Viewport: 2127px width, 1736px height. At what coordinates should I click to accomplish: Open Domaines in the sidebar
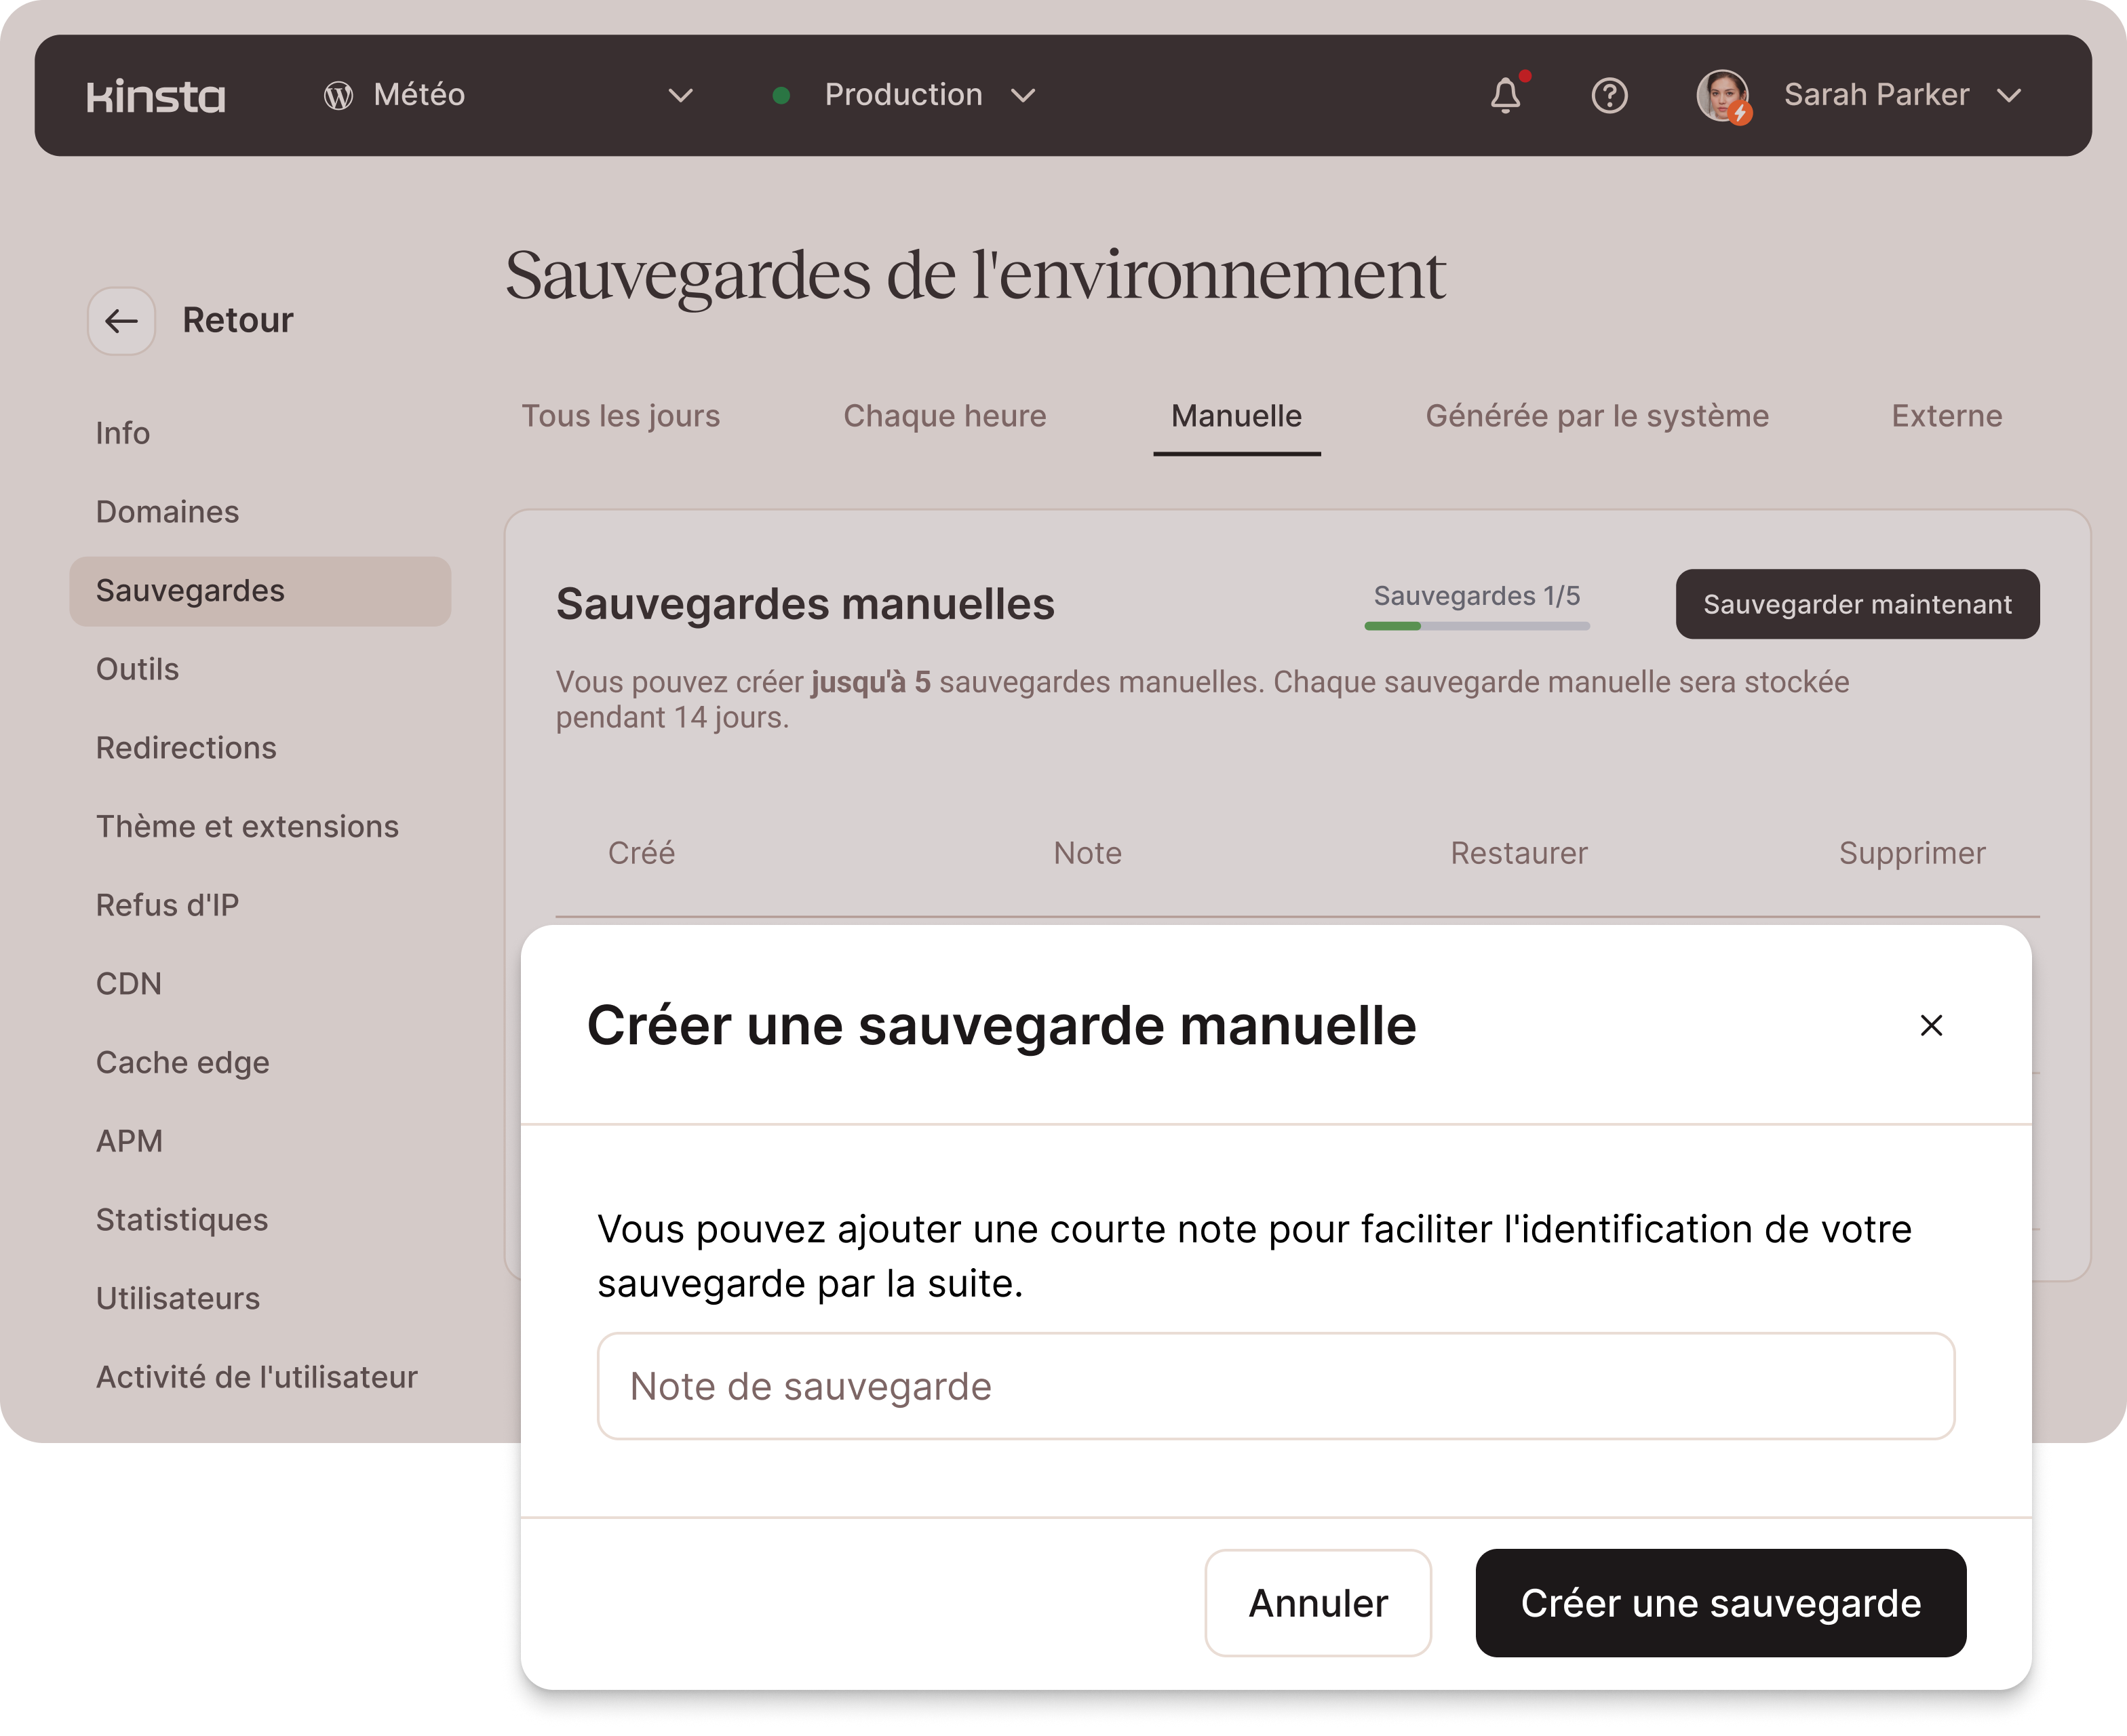(x=167, y=512)
